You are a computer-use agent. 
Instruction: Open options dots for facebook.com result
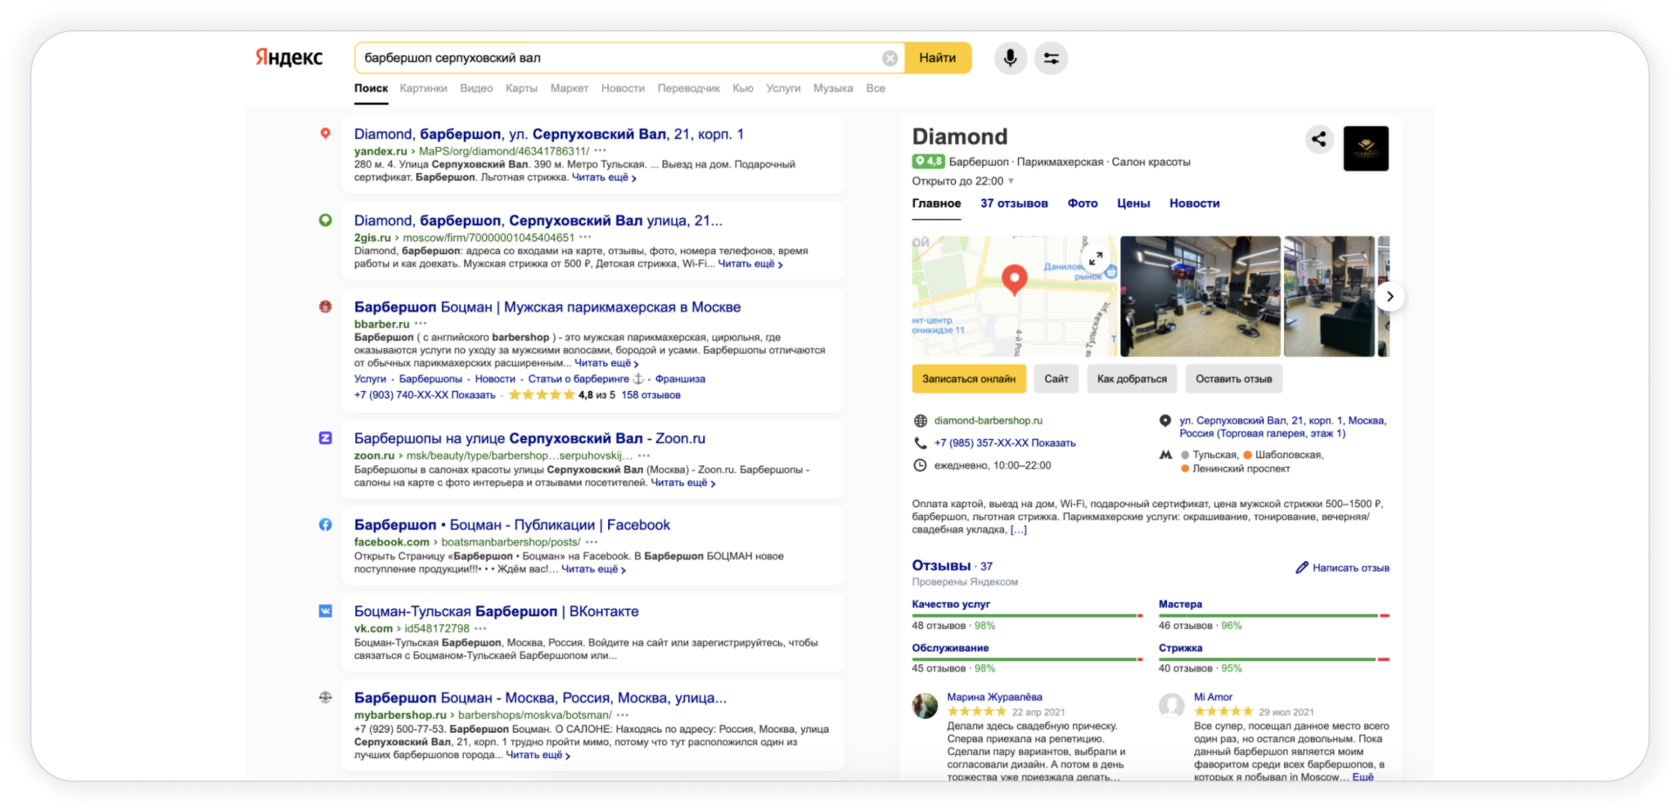pyautogui.click(x=592, y=542)
